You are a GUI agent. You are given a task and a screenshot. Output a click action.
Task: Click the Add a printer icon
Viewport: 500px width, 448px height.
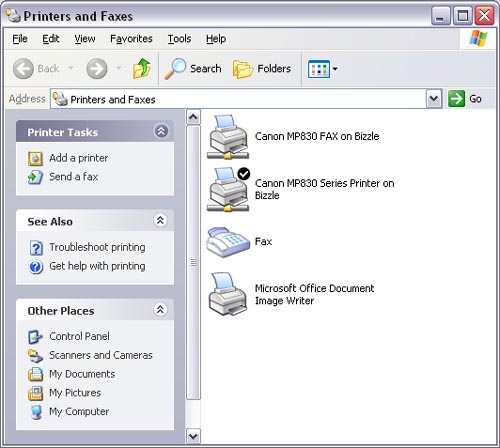(35, 158)
